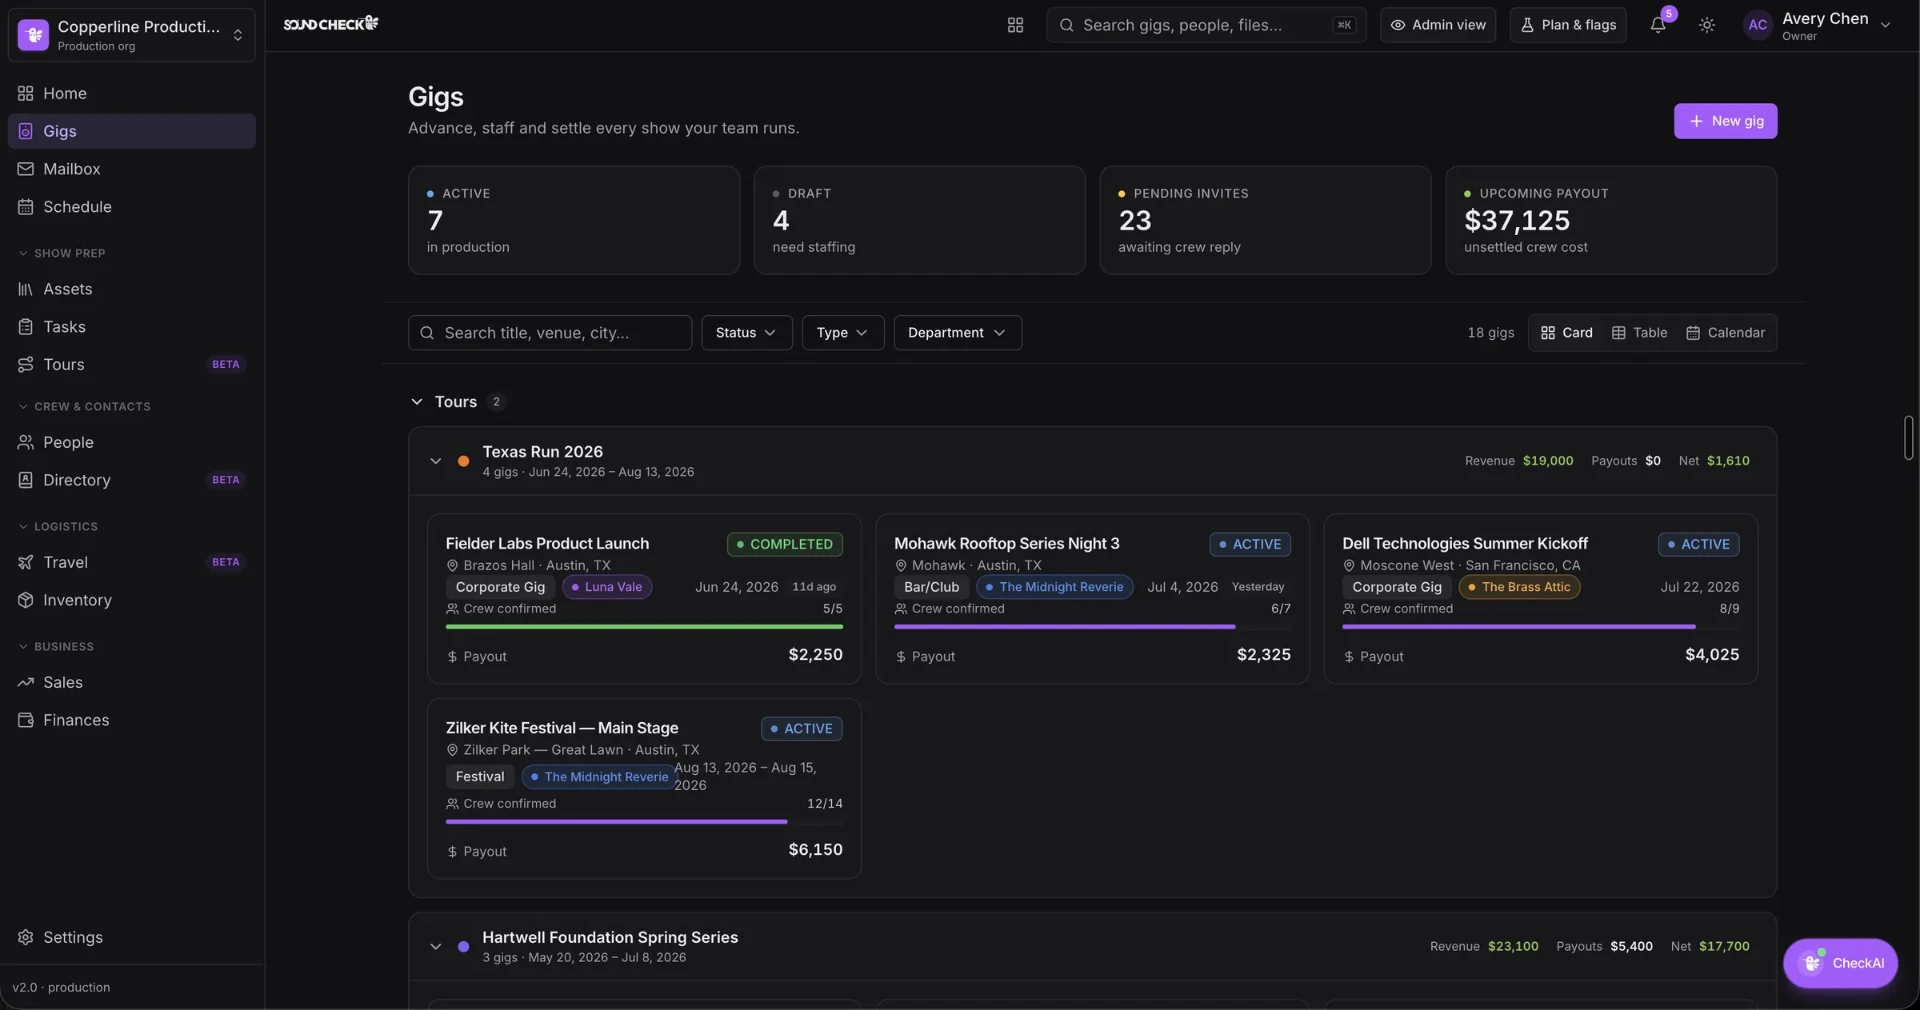Click the global search gigs, people, files box
The height and width of the screenshot is (1010, 1920).
1206,25
